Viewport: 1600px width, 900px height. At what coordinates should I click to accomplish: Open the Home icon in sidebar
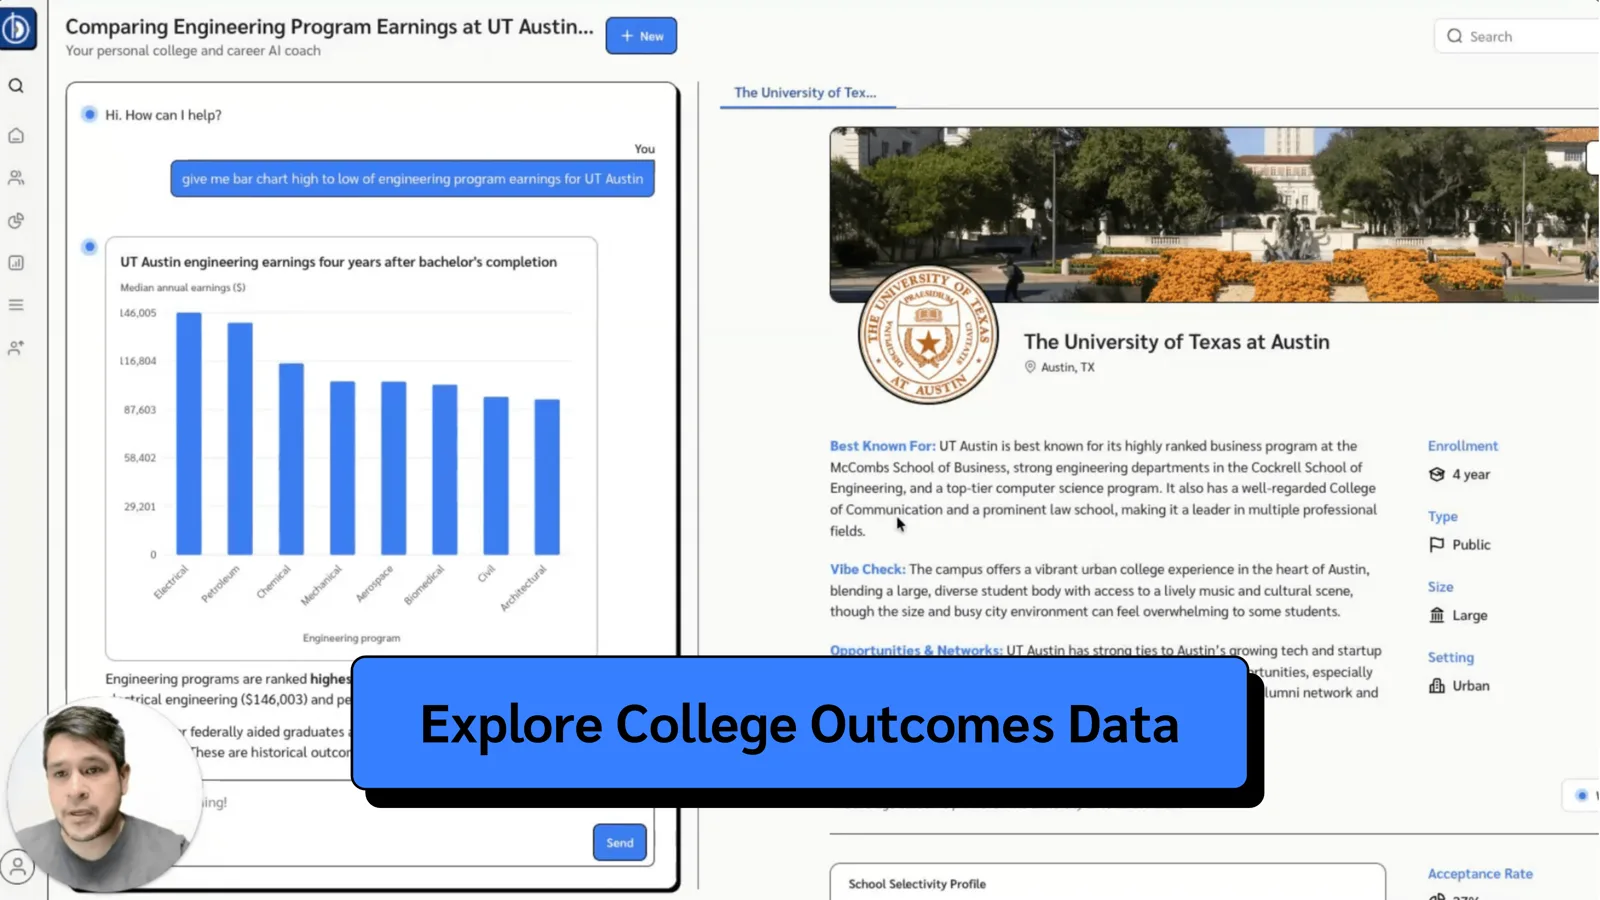point(16,135)
